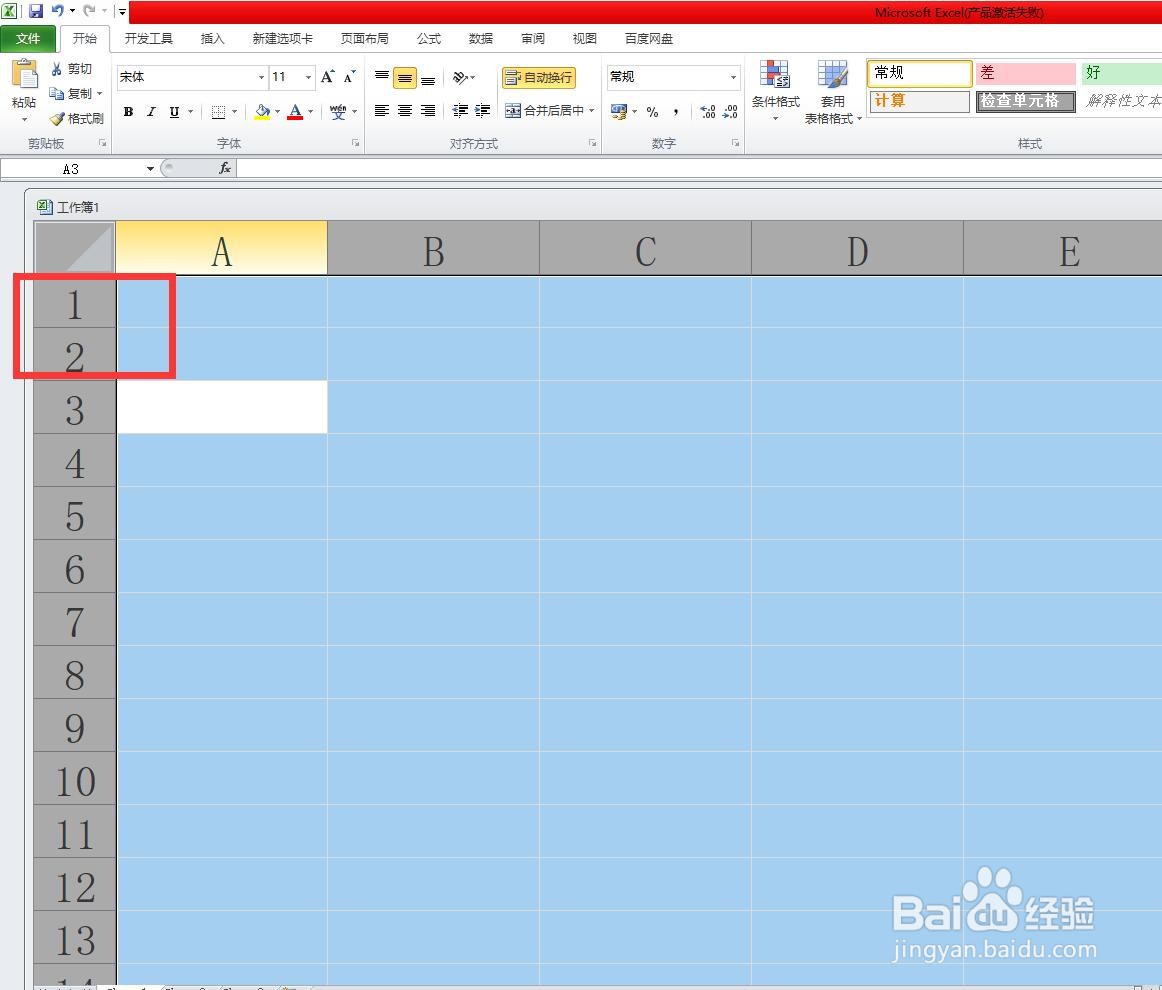Click the Save icon in quick access toolbar
This screenshot has width=1162, height=990.
36,11
